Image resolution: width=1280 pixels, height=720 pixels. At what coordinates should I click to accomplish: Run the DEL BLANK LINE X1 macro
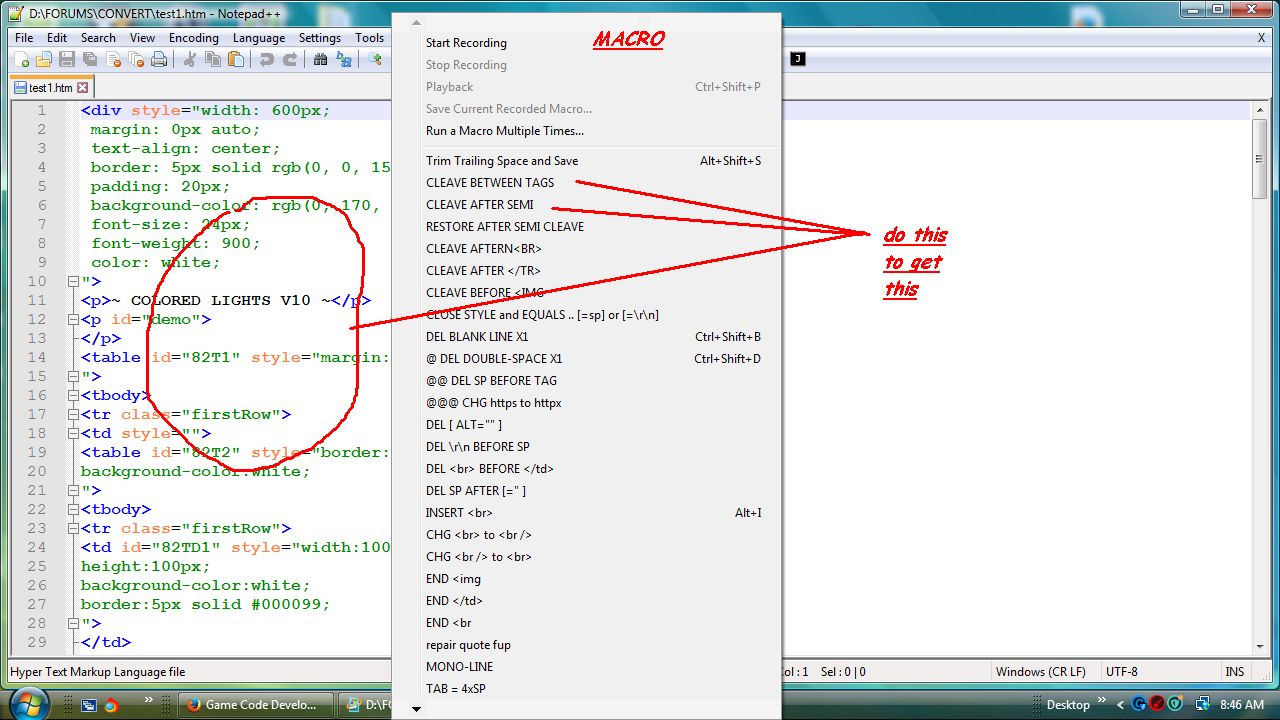[585, 337]
